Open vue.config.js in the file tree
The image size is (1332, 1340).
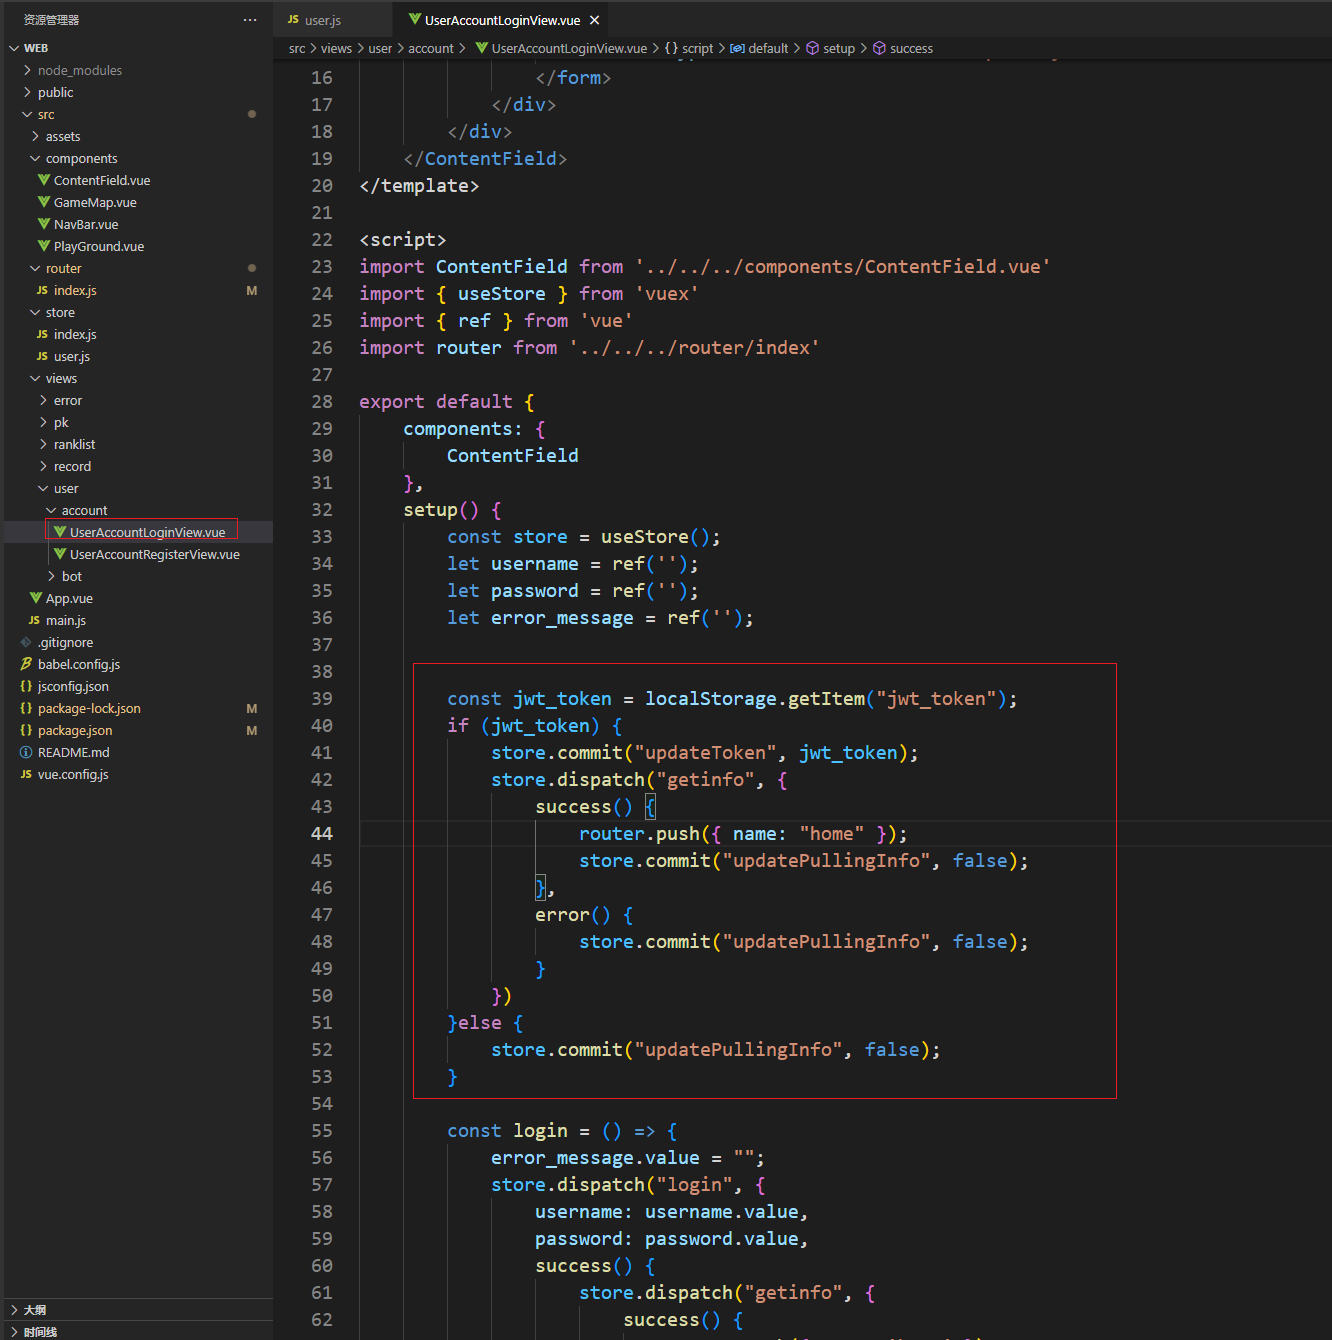pos(137,774)
